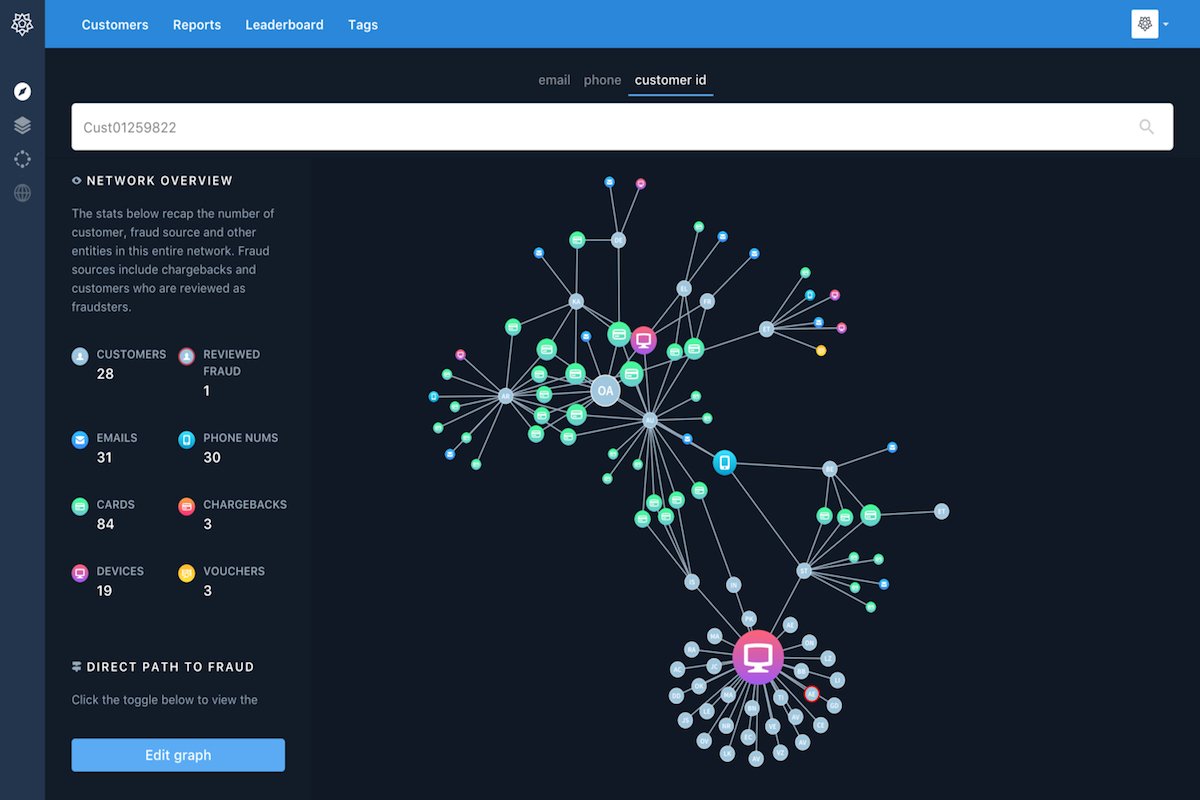Click the app logo in top-left corner
The height and width of the screenshot is (800, 1200).
click(x=22, y=24)
